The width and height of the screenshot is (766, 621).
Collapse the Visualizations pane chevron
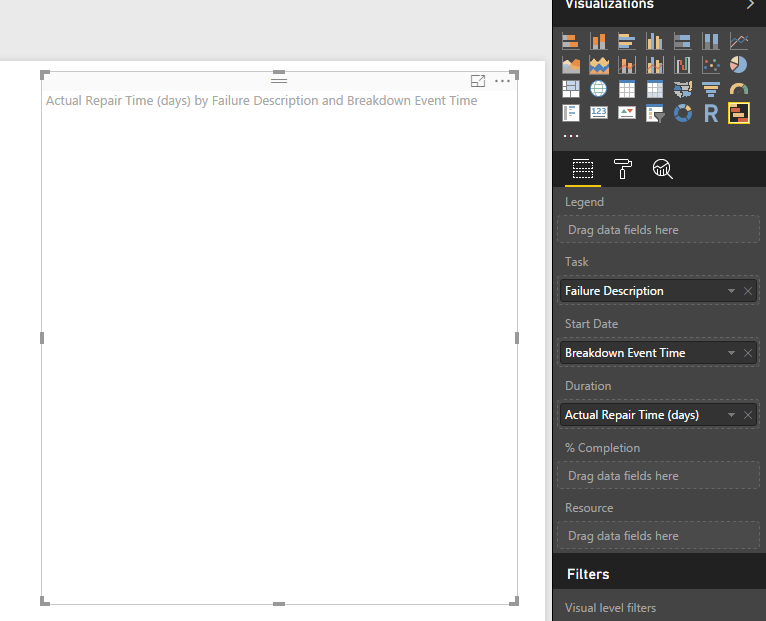pos(750,4)
